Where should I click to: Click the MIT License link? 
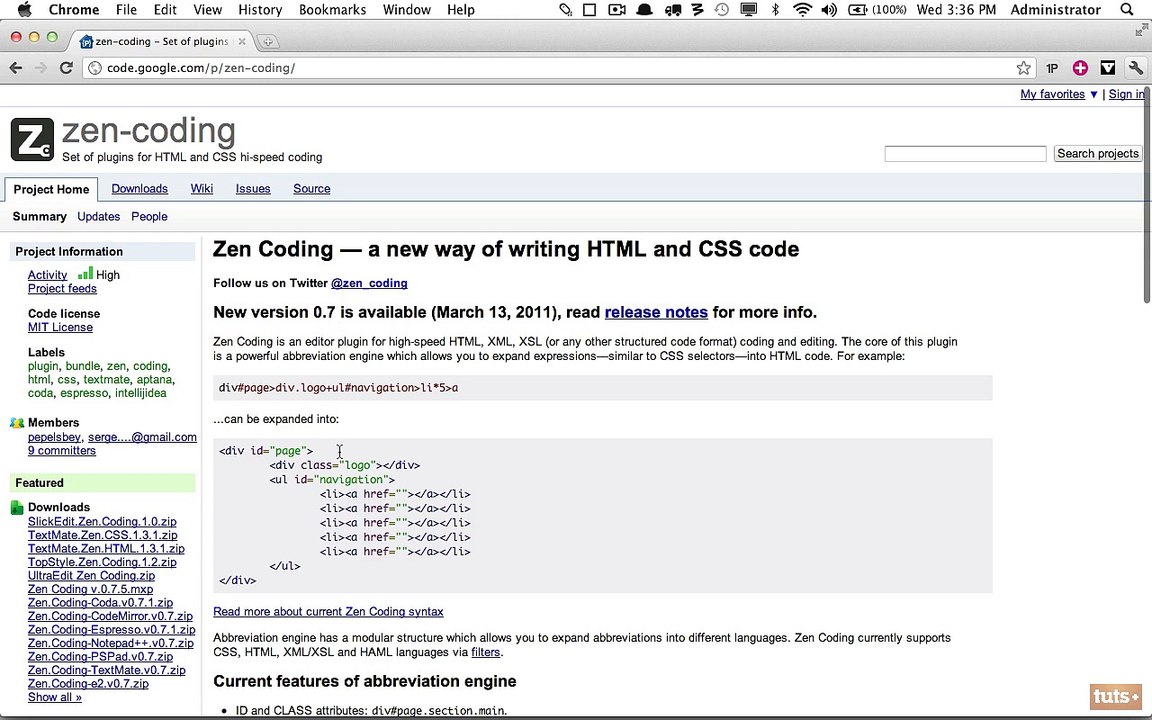click(x=60, y=327)
